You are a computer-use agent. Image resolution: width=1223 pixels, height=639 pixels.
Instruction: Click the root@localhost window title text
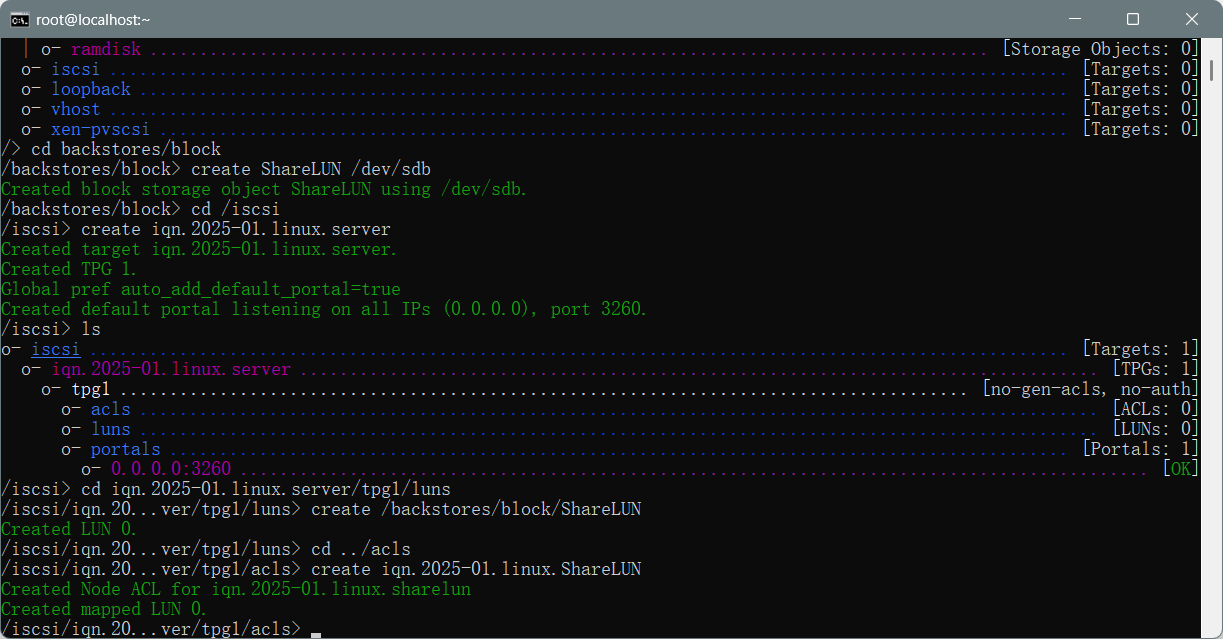coord(92,19)
